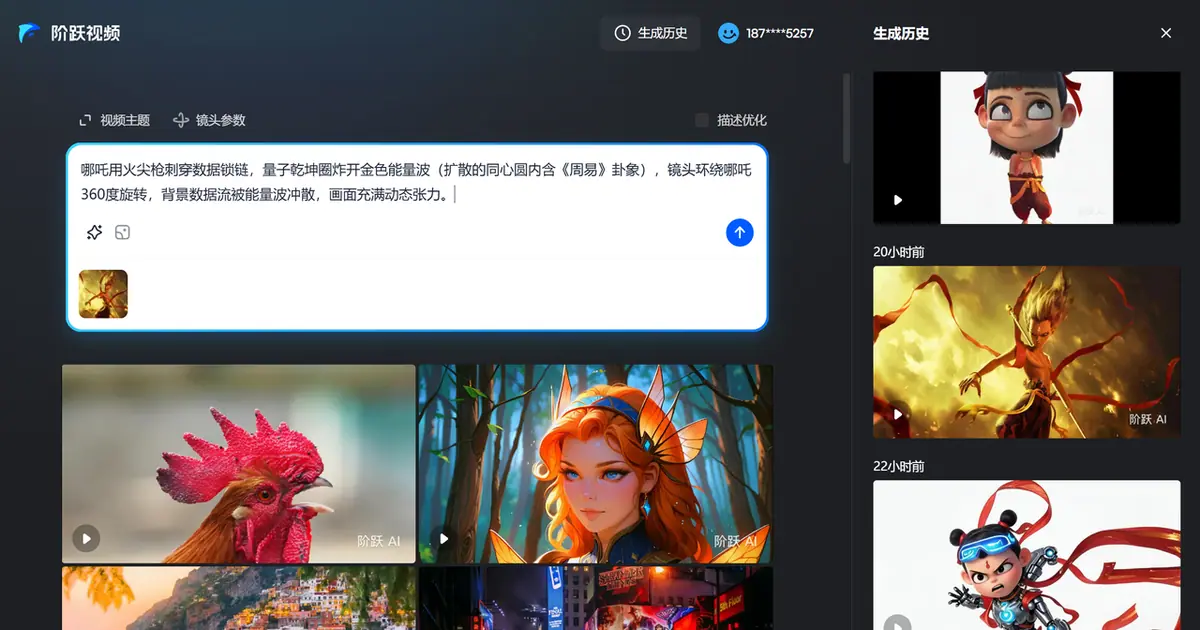
Task: Enable the 描述优化 checkbox
Action: pyautogui.click(x=702, y=120)
